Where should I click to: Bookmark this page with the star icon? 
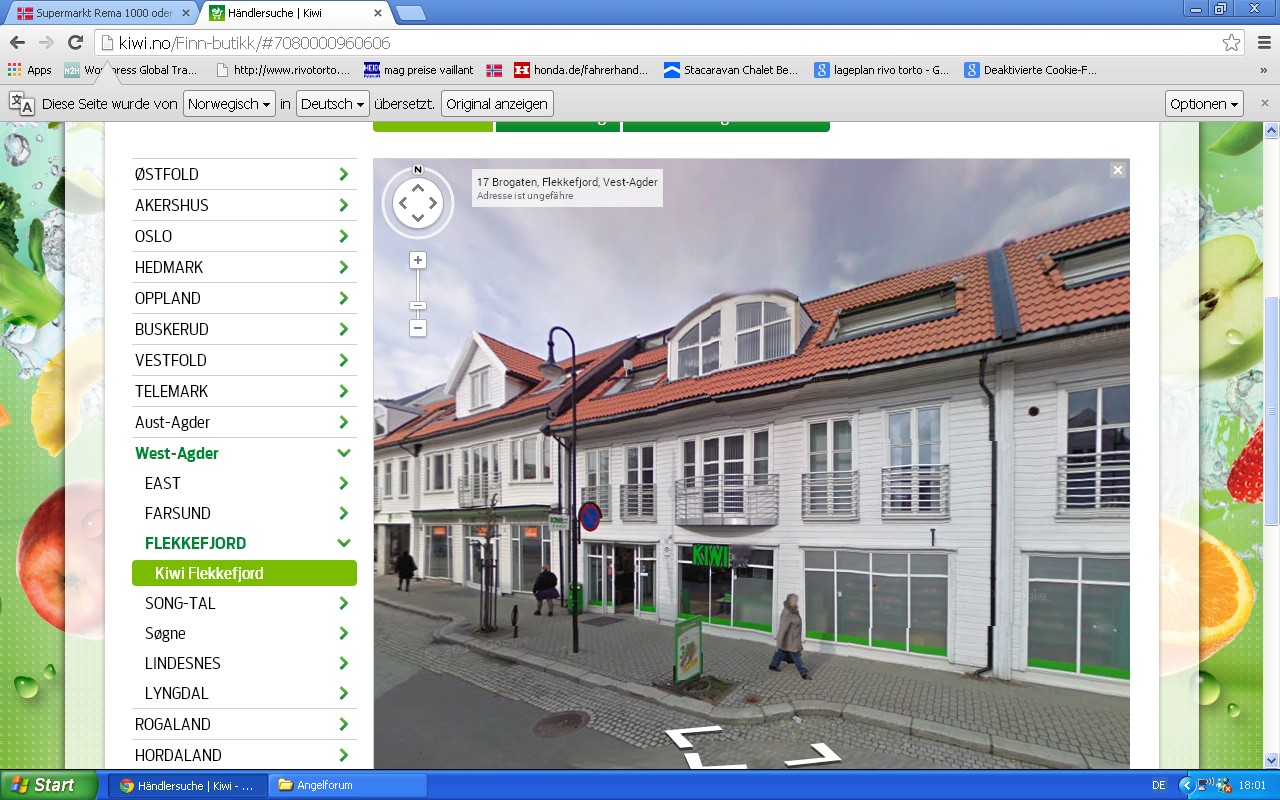(1231, 43)
